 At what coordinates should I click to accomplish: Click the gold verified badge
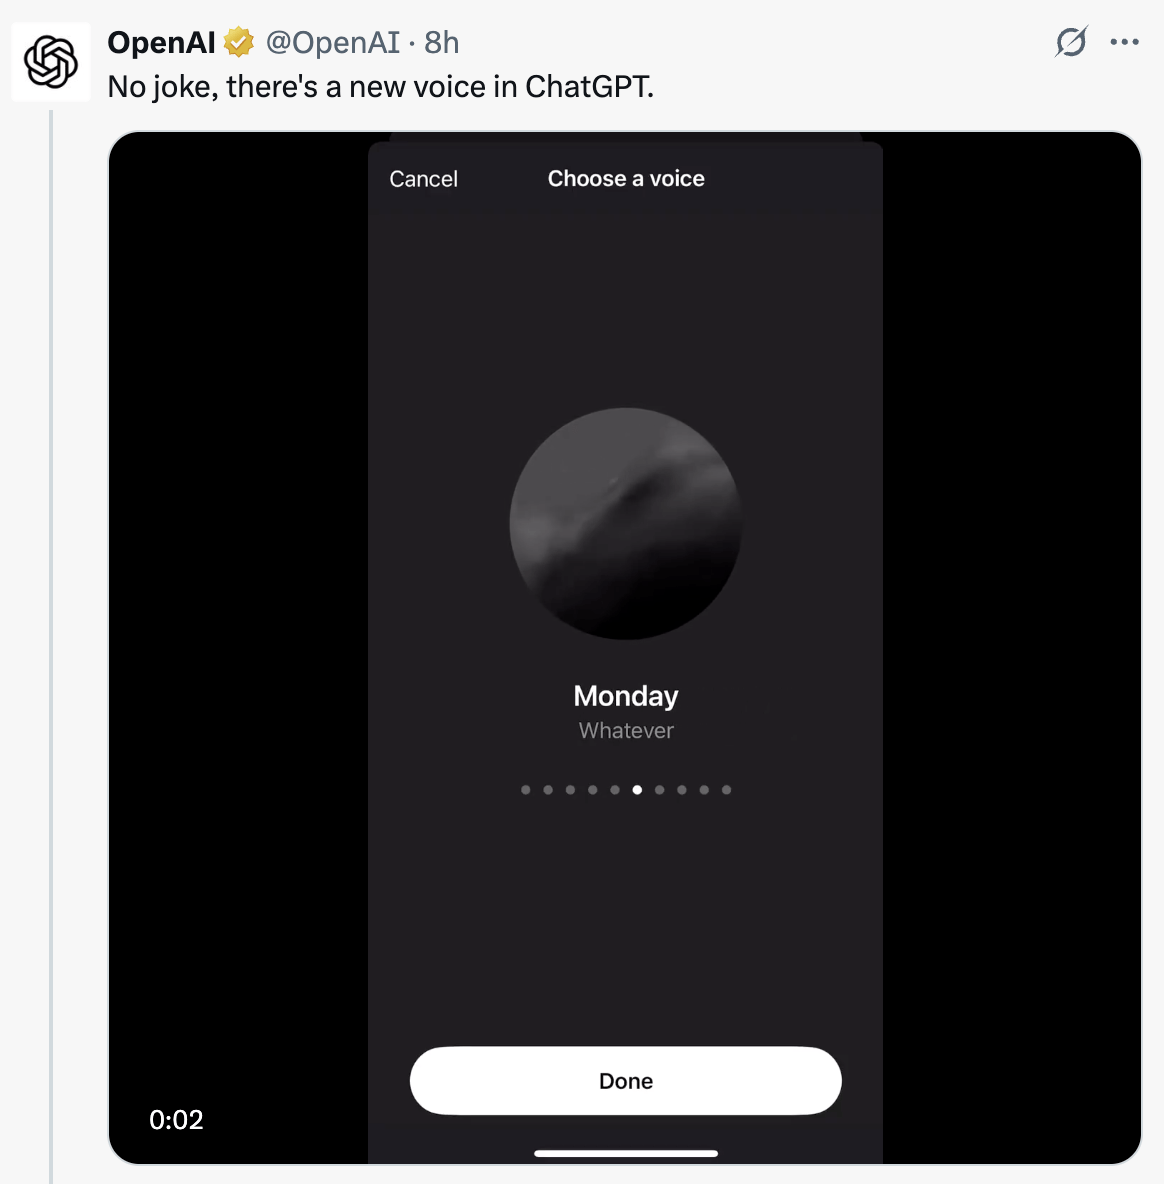(239, 42)
